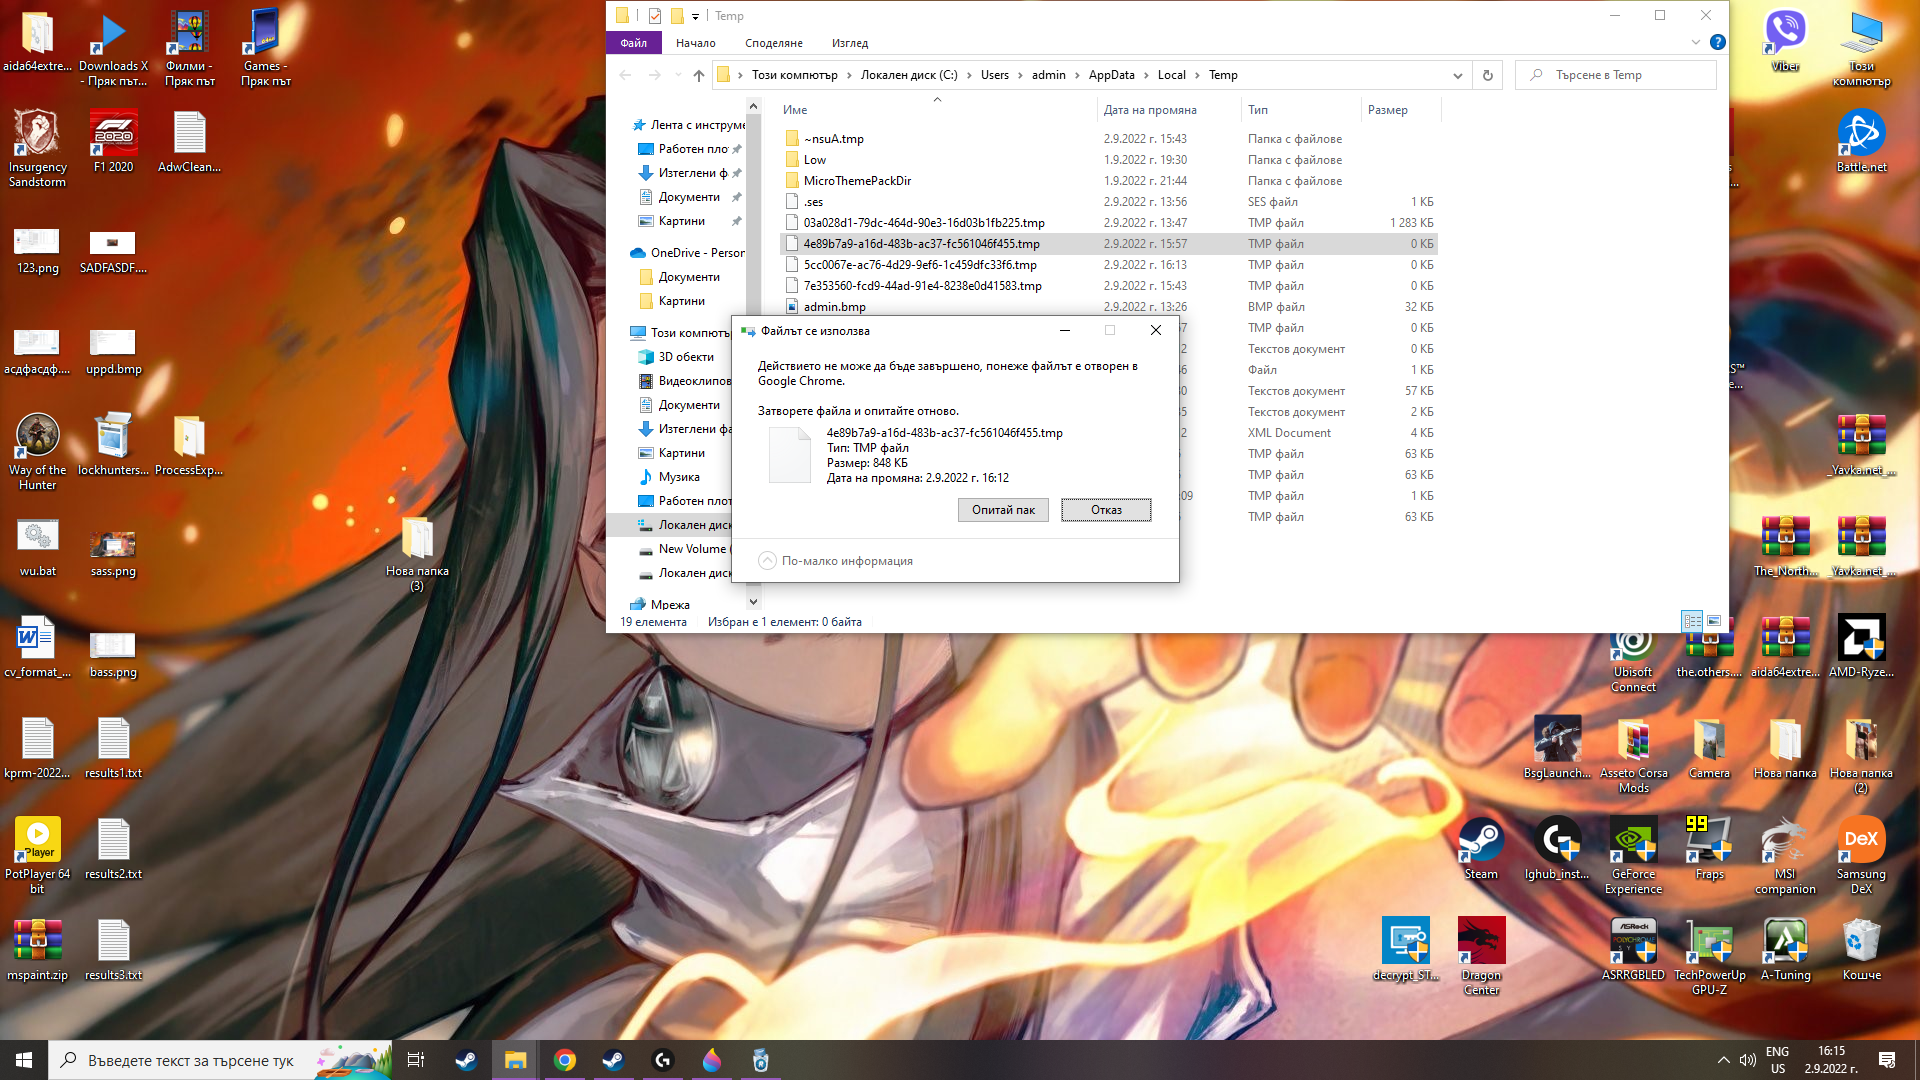The width and height of the screenshot is (1920, 1080).
Task: Click the Отказ button
Action: point(1106,510)
